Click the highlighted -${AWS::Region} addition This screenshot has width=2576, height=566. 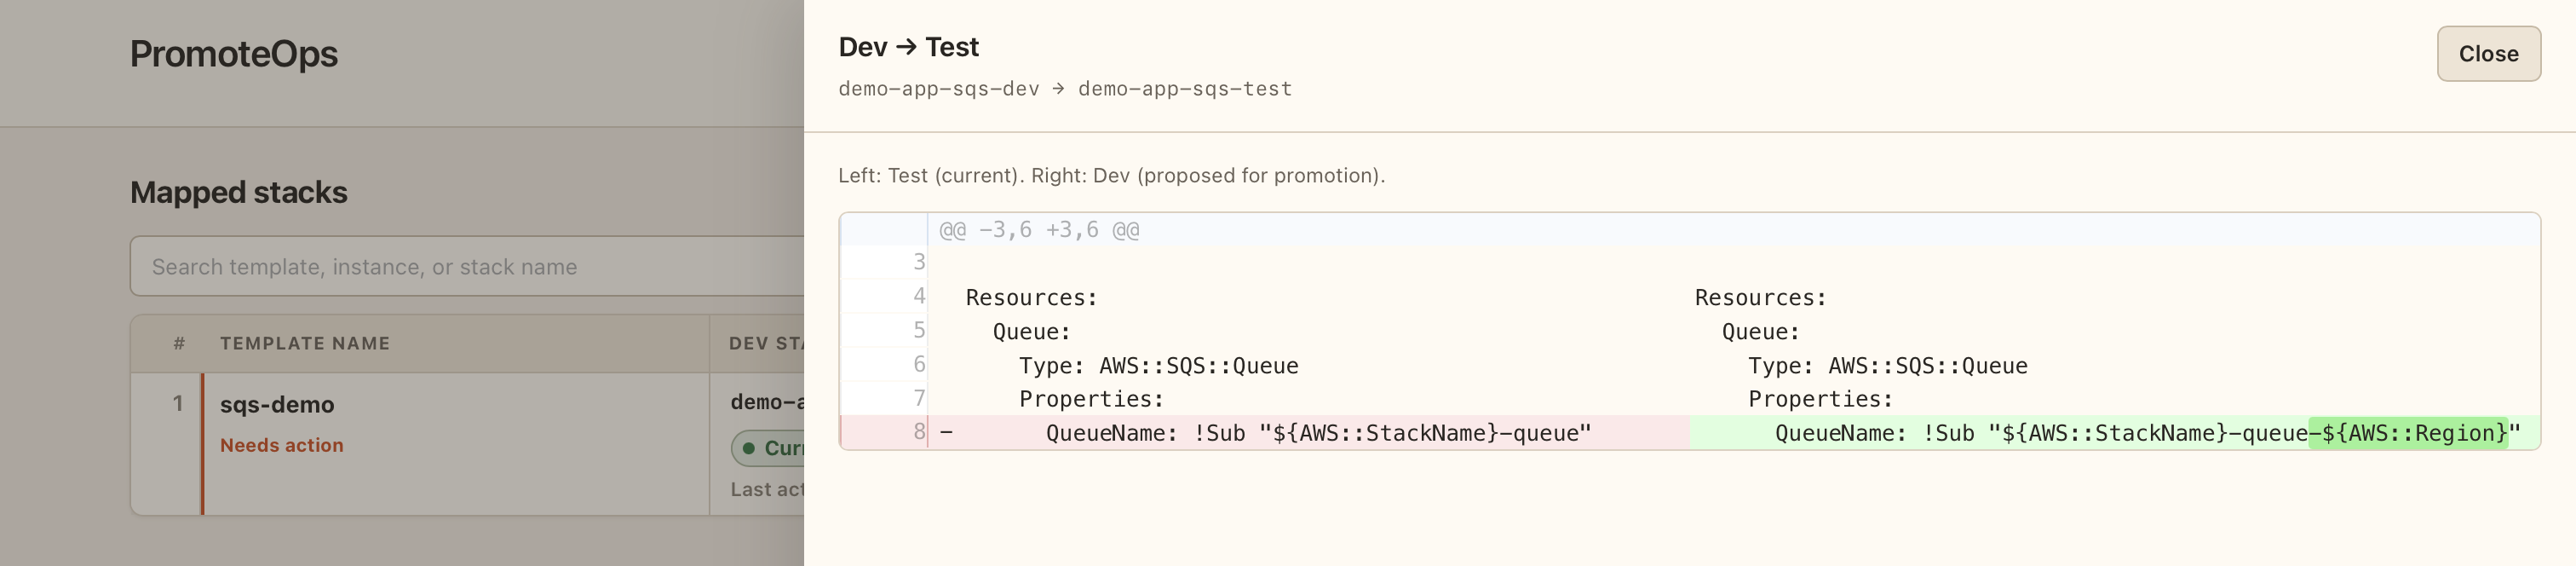coord(2408,433)
